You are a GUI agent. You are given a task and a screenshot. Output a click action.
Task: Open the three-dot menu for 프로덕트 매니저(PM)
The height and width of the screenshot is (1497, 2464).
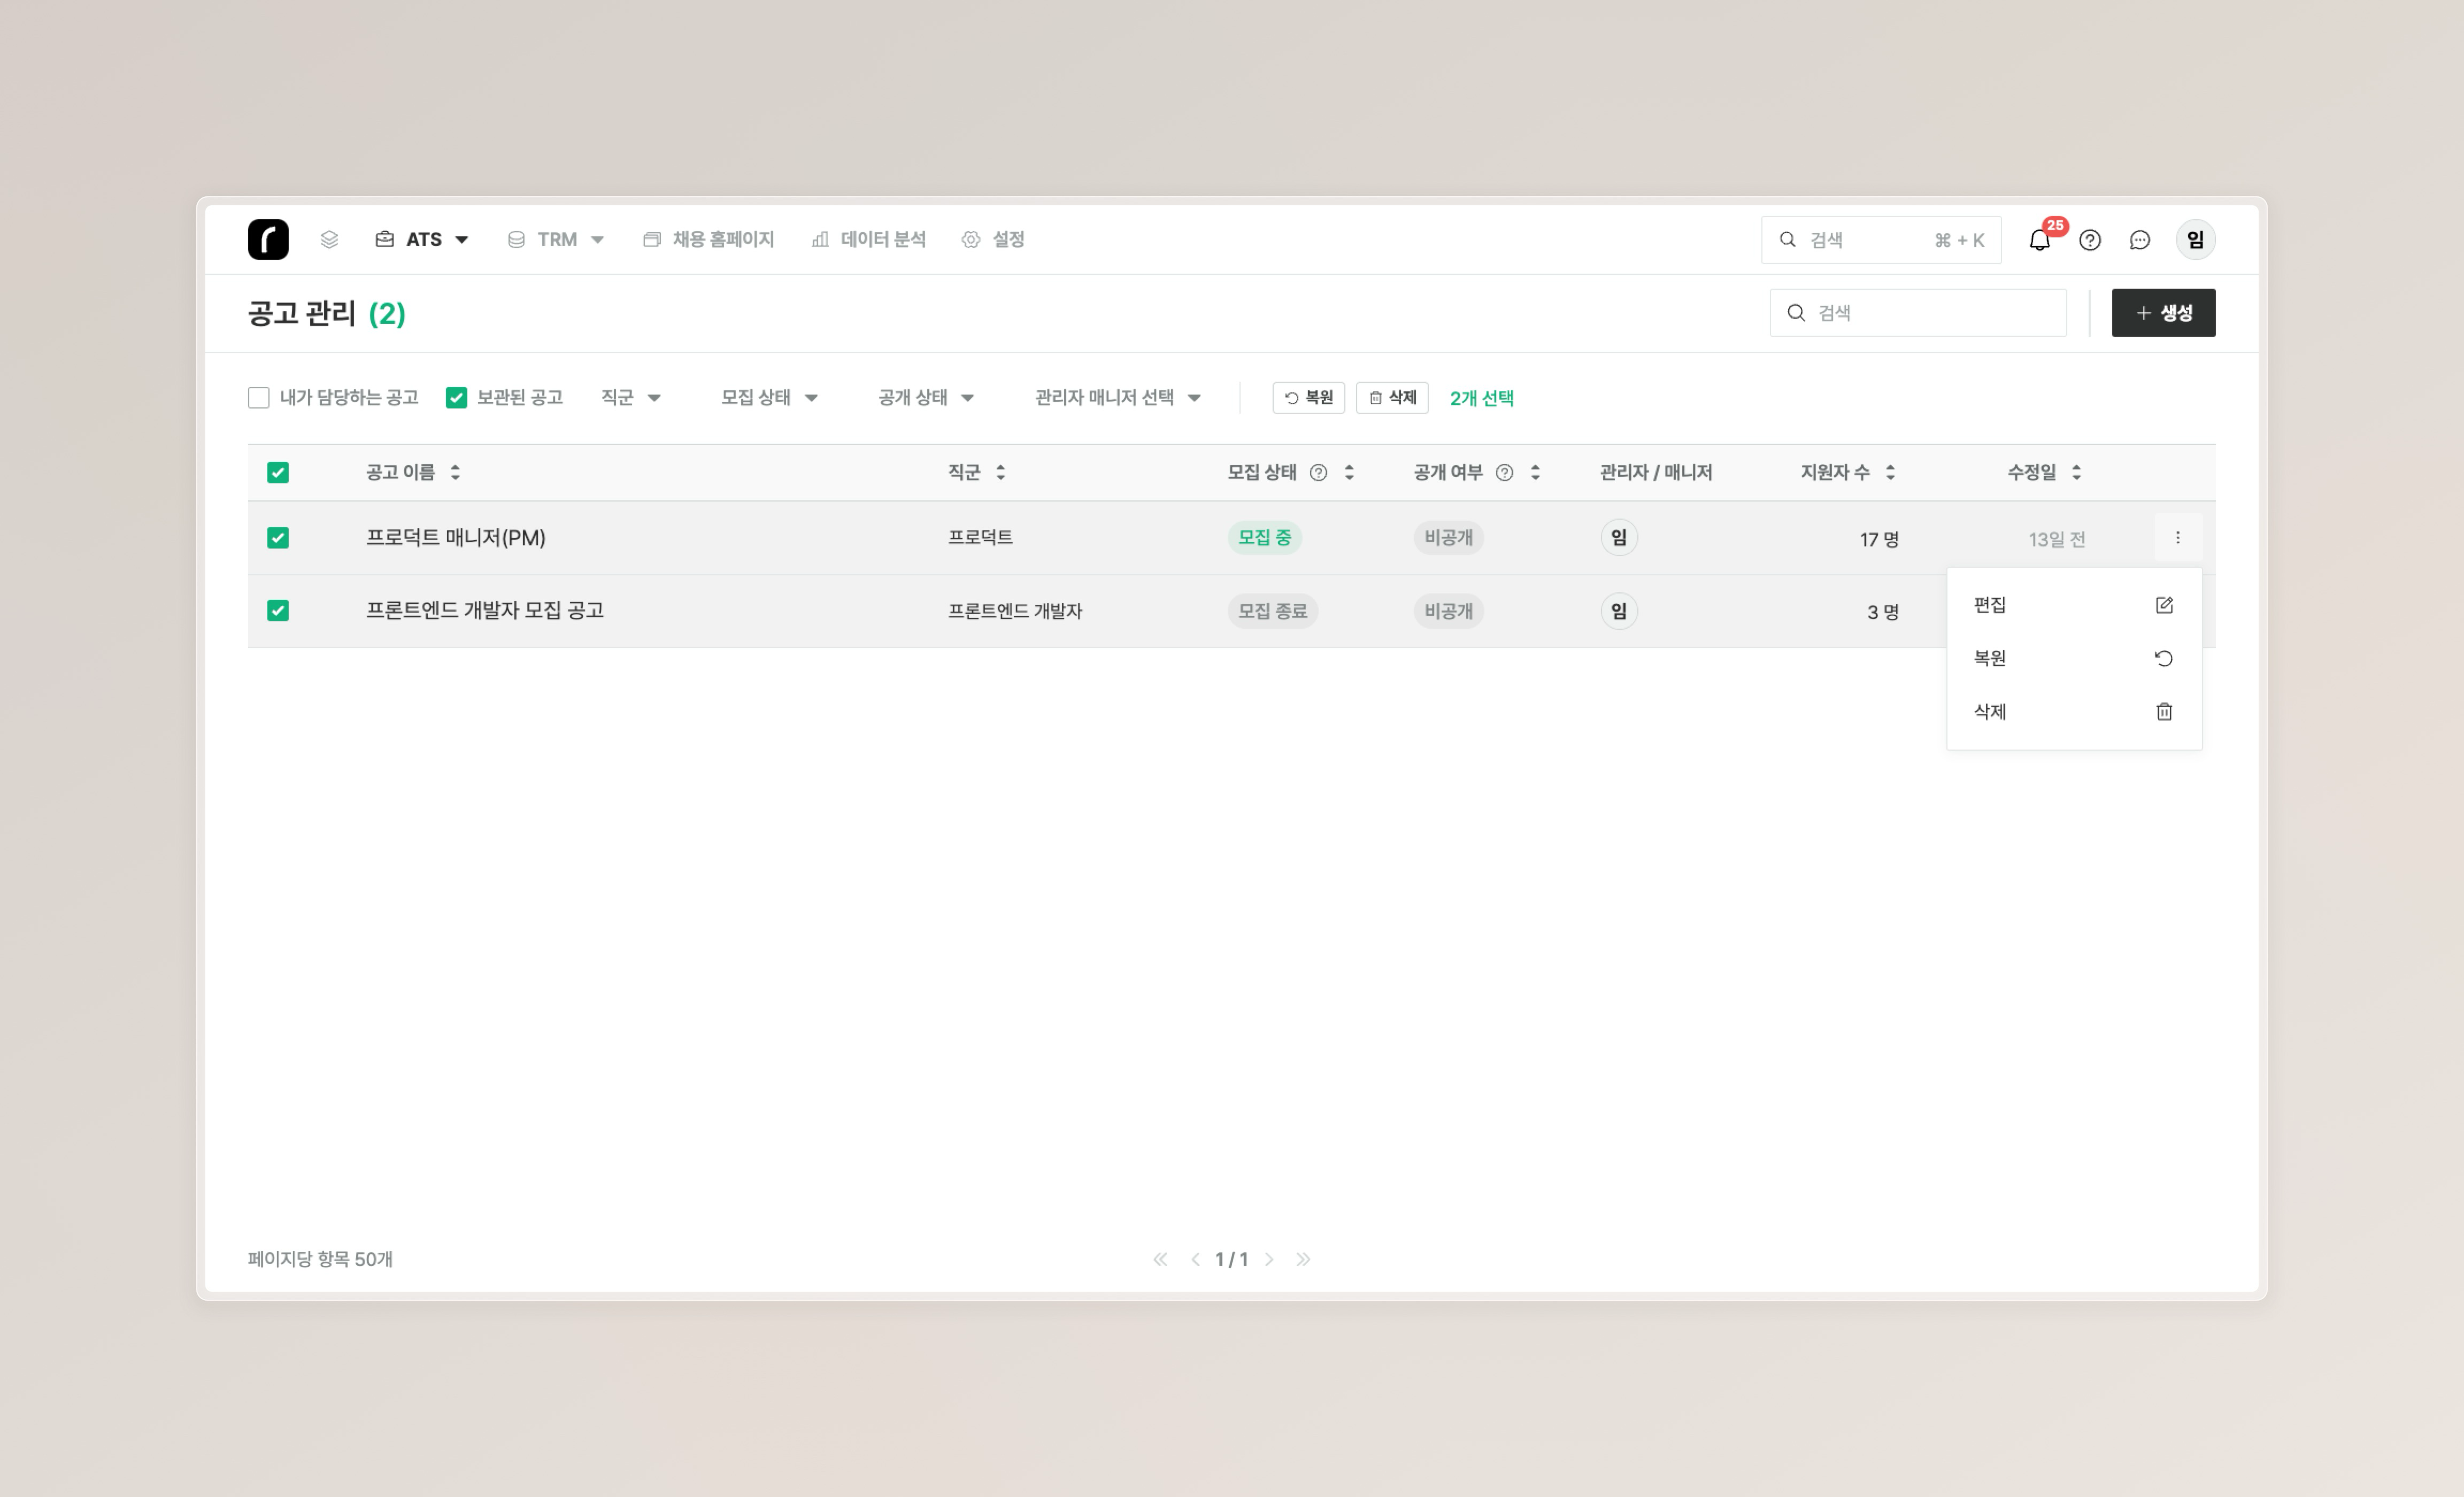(2178, 538)
